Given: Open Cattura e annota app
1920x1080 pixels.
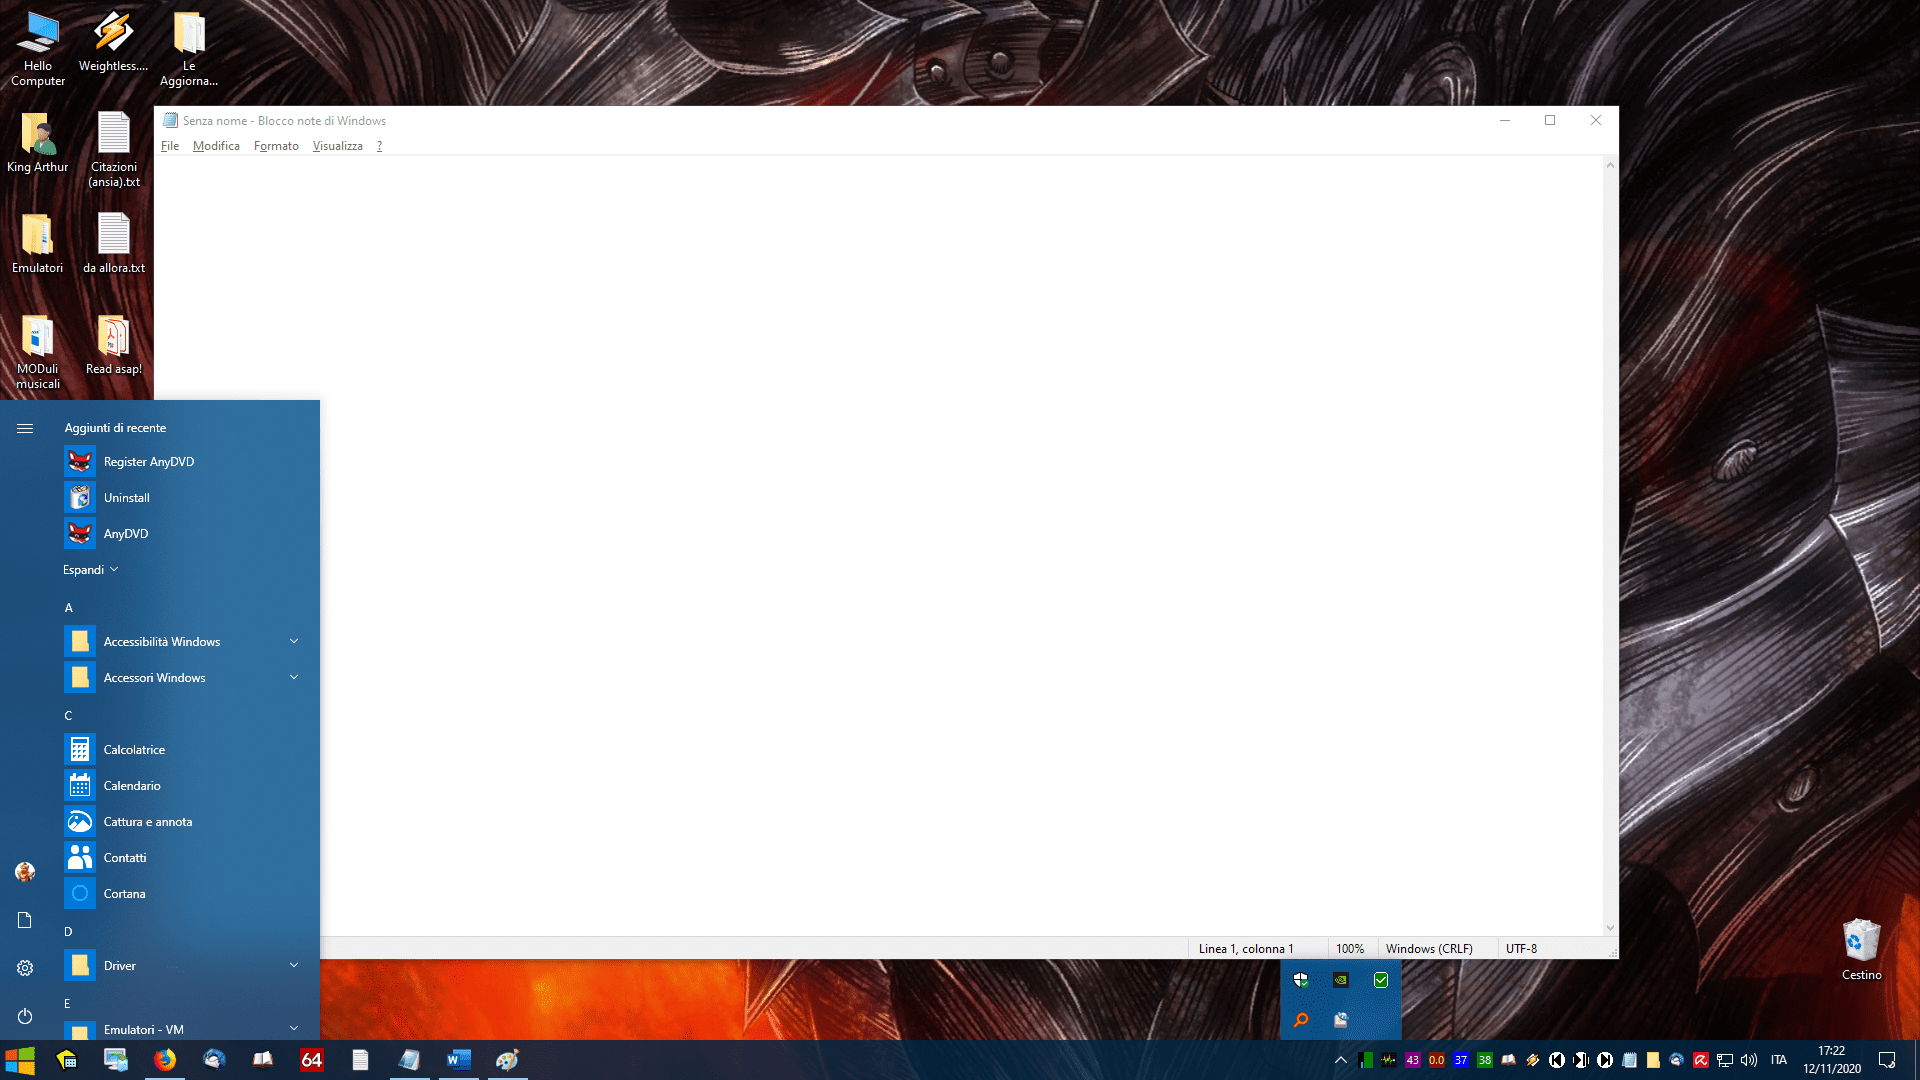Looking at the screenshot, I should click(x=147, y=822).
